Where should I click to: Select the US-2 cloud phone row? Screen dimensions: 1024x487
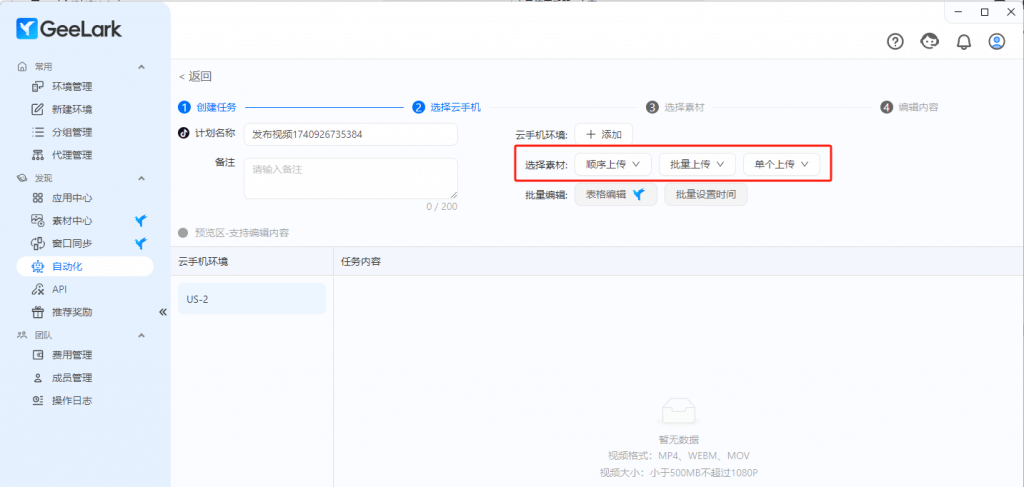pyautogui.click(x=251, y=299)
